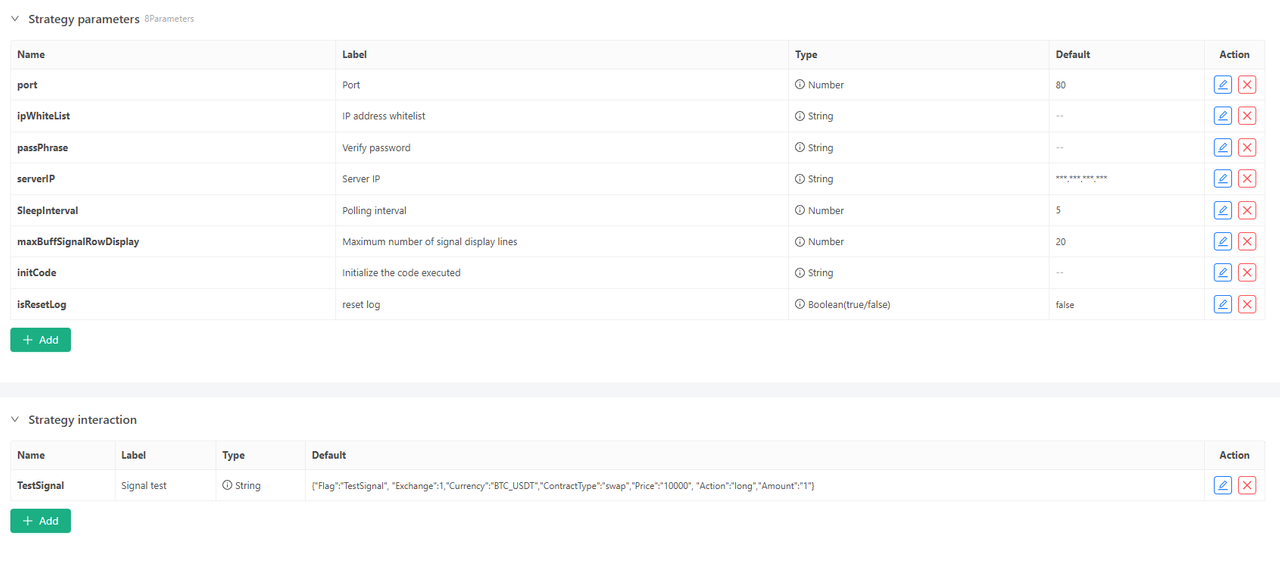Screen dimensions: 1280x561
Task: Click 'Maximum number of signal display lines'
Action: (429, 241)
